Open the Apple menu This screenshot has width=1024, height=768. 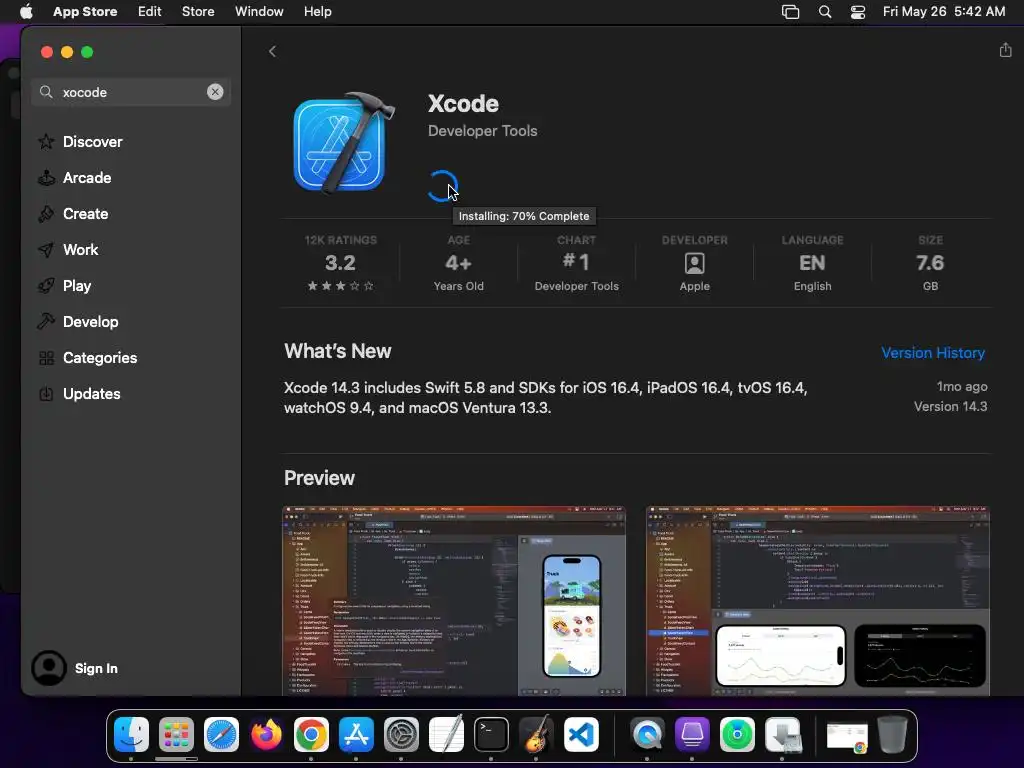click(26, 12)
